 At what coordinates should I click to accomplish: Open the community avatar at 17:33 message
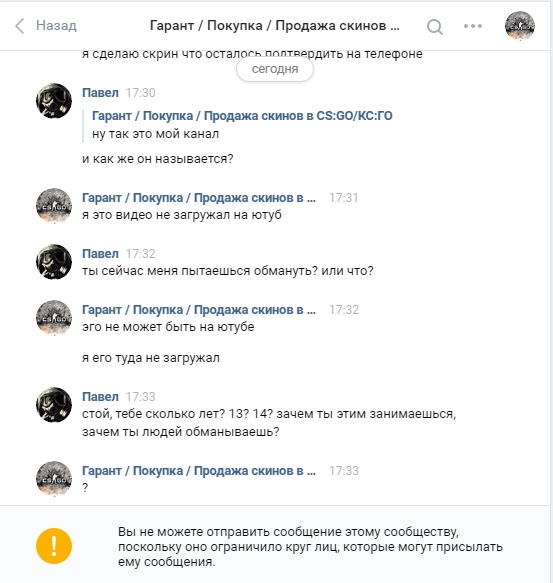tap(54, 479)
